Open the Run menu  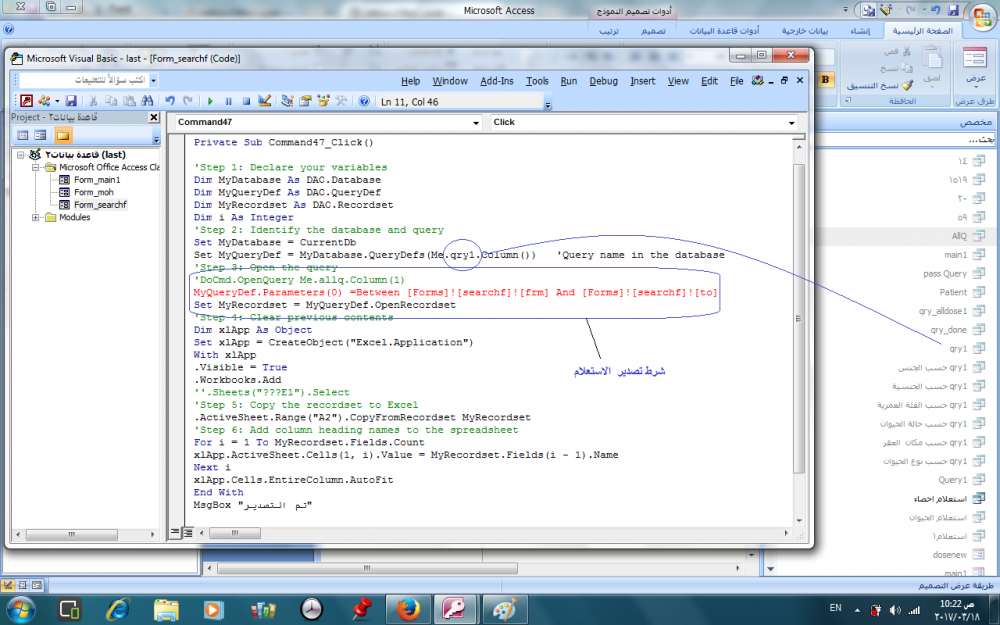coord(568,81)
